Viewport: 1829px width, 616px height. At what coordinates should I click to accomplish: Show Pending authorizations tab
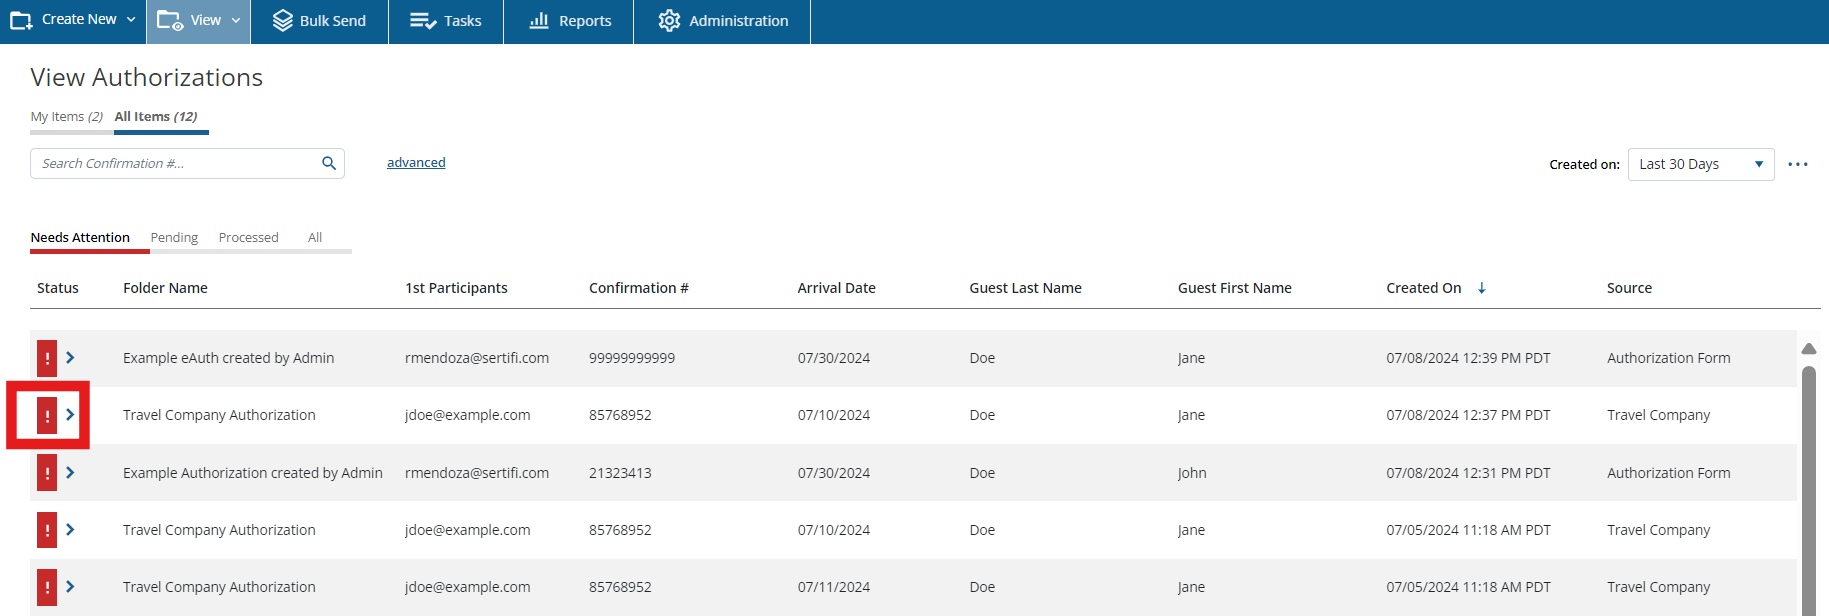point(174,238)
